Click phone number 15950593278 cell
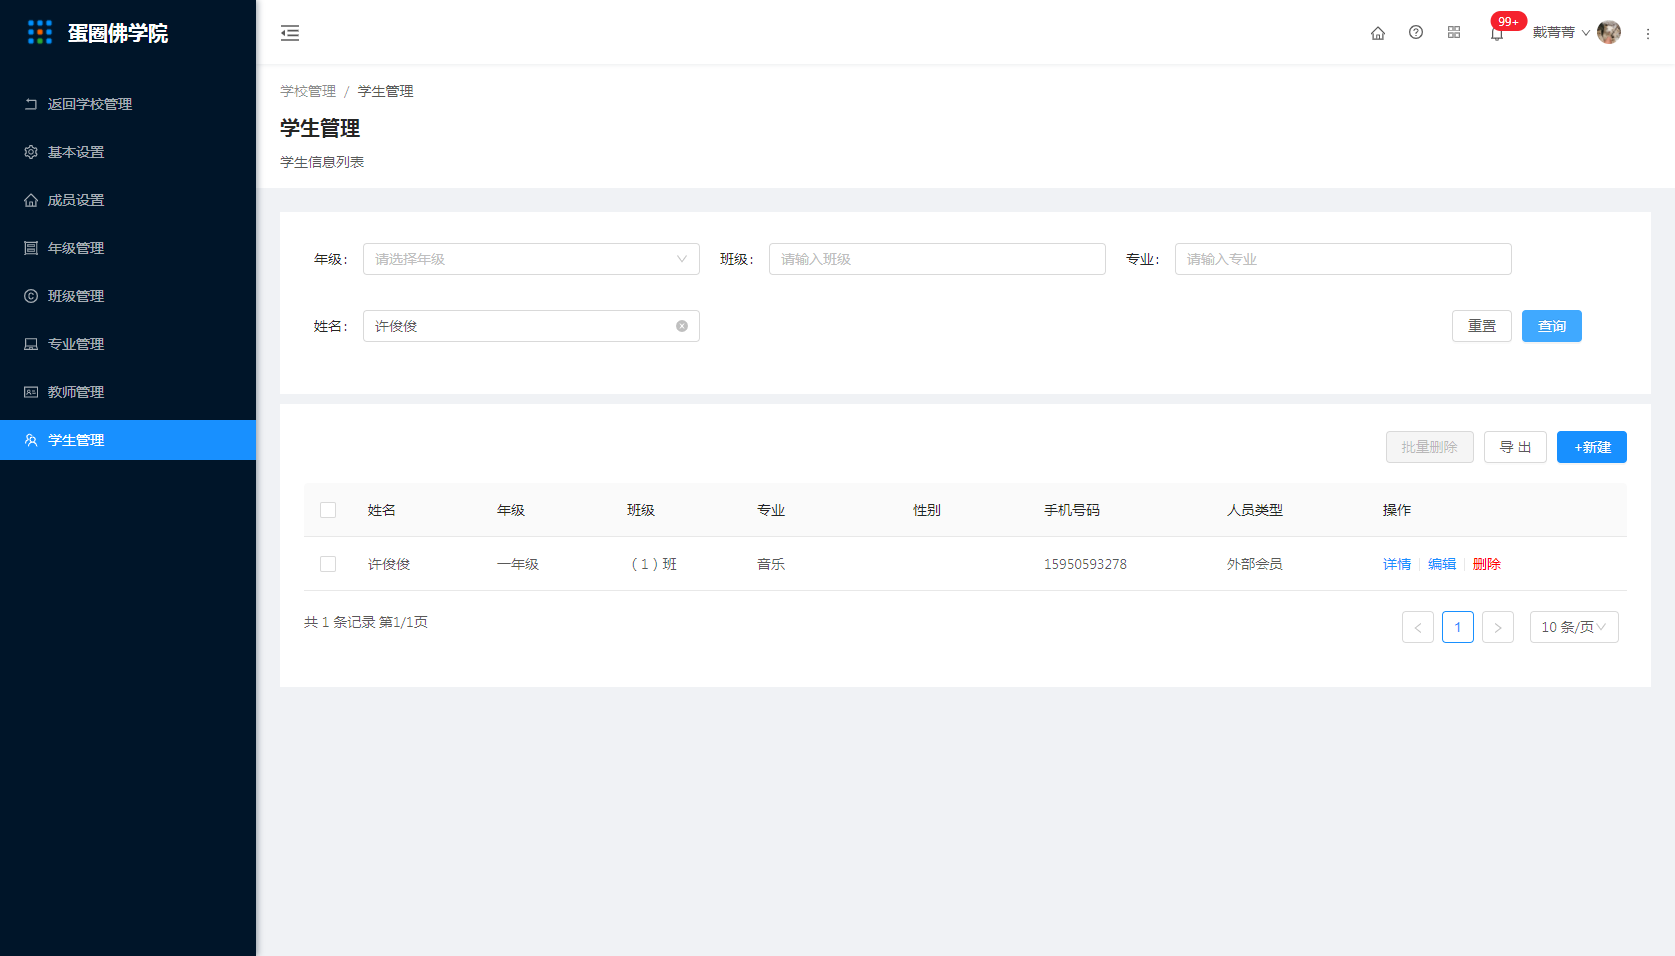This screenshot has height=956, width=1675. click(1085, 564)
